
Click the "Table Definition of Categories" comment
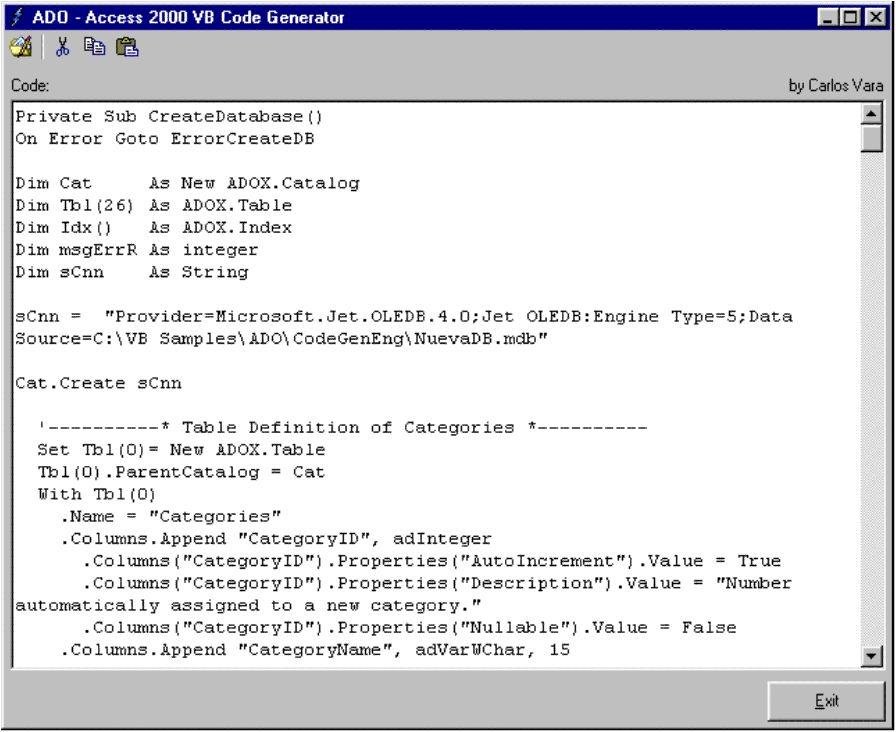(343, 428)
